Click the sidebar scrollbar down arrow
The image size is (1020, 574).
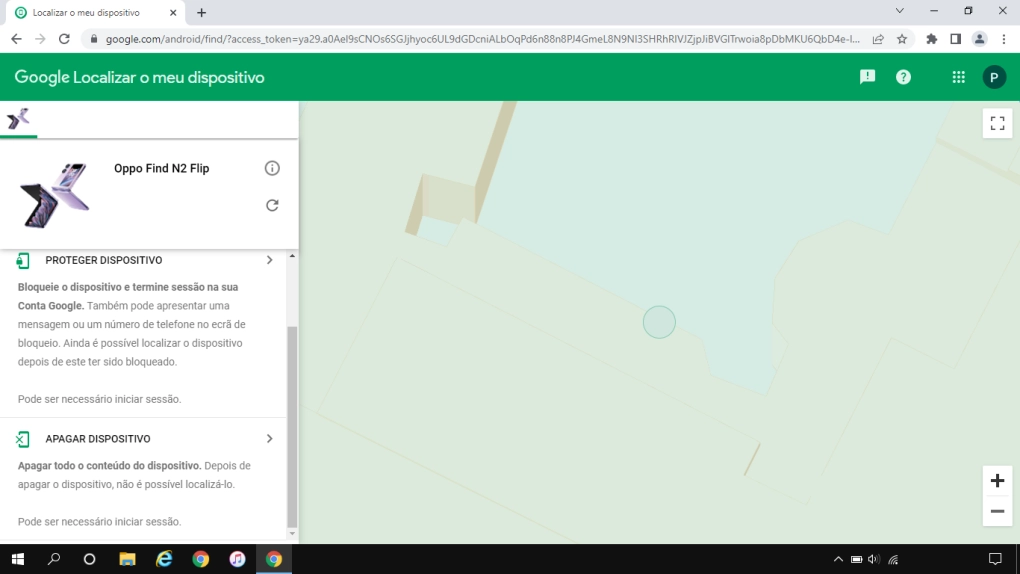292,534
